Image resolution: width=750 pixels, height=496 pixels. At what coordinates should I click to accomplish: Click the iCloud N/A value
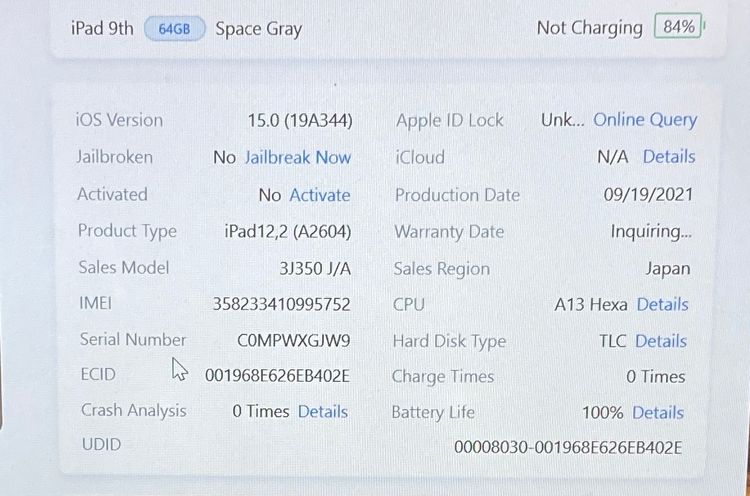[x=613, y=157]
